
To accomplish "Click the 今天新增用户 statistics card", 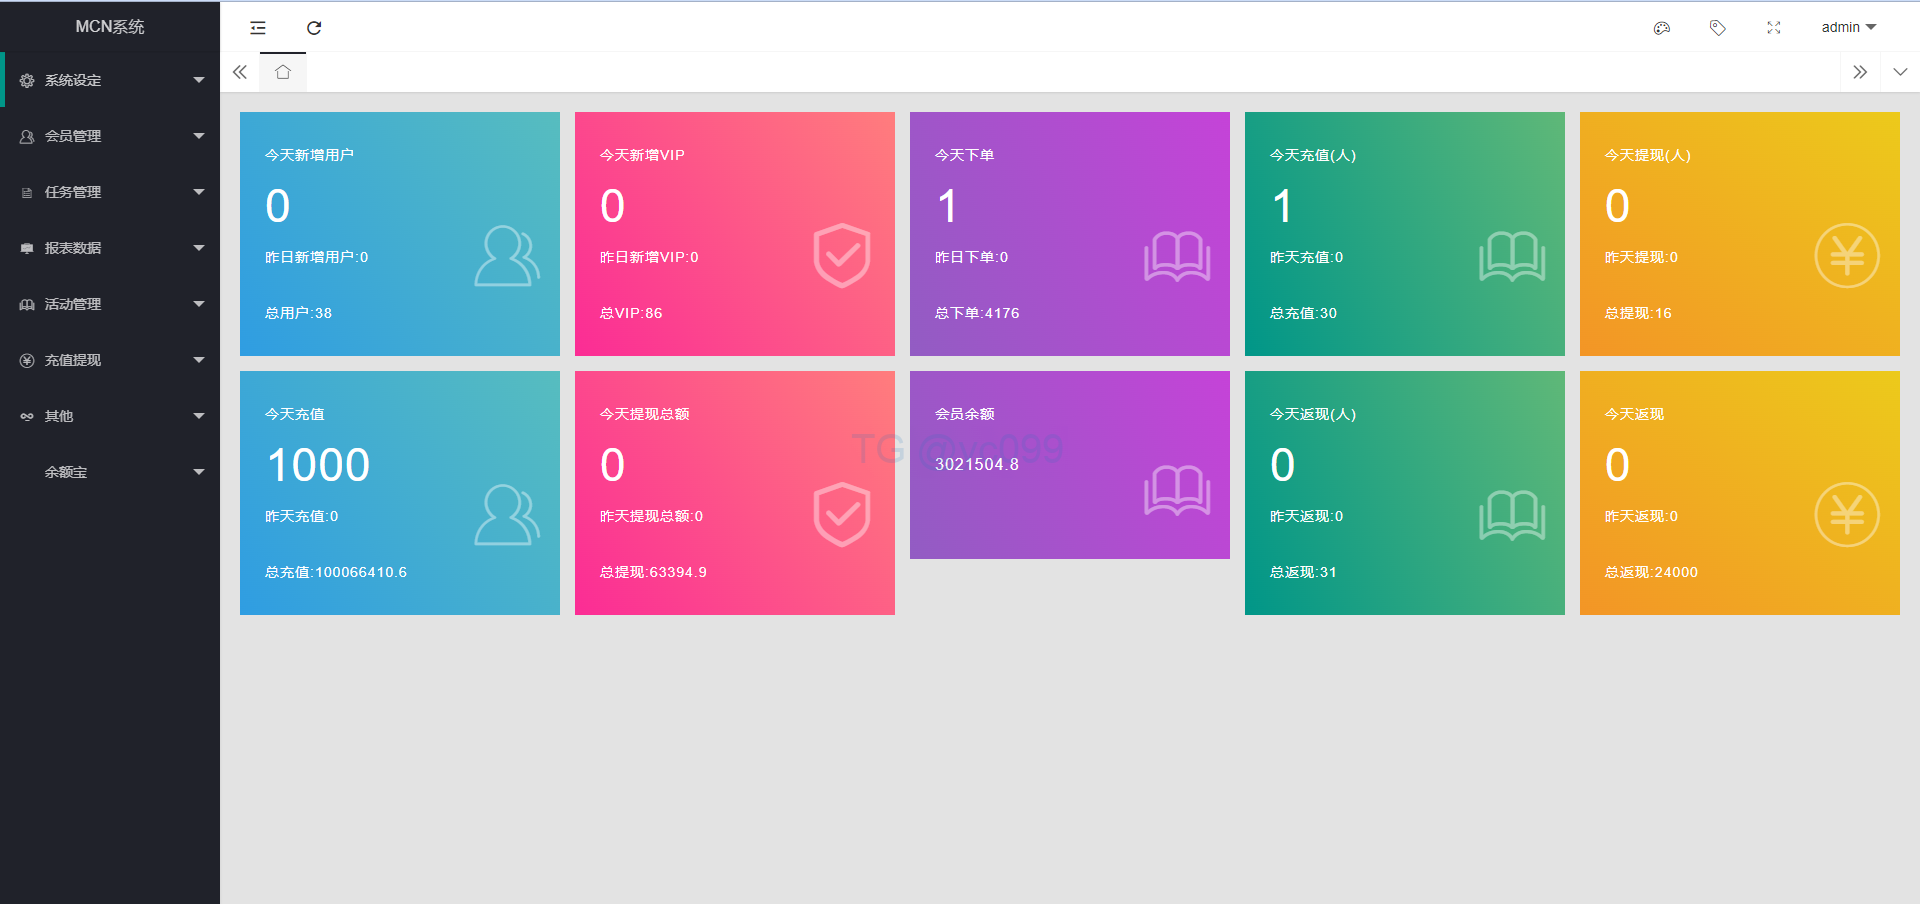I will coord(400,234).
